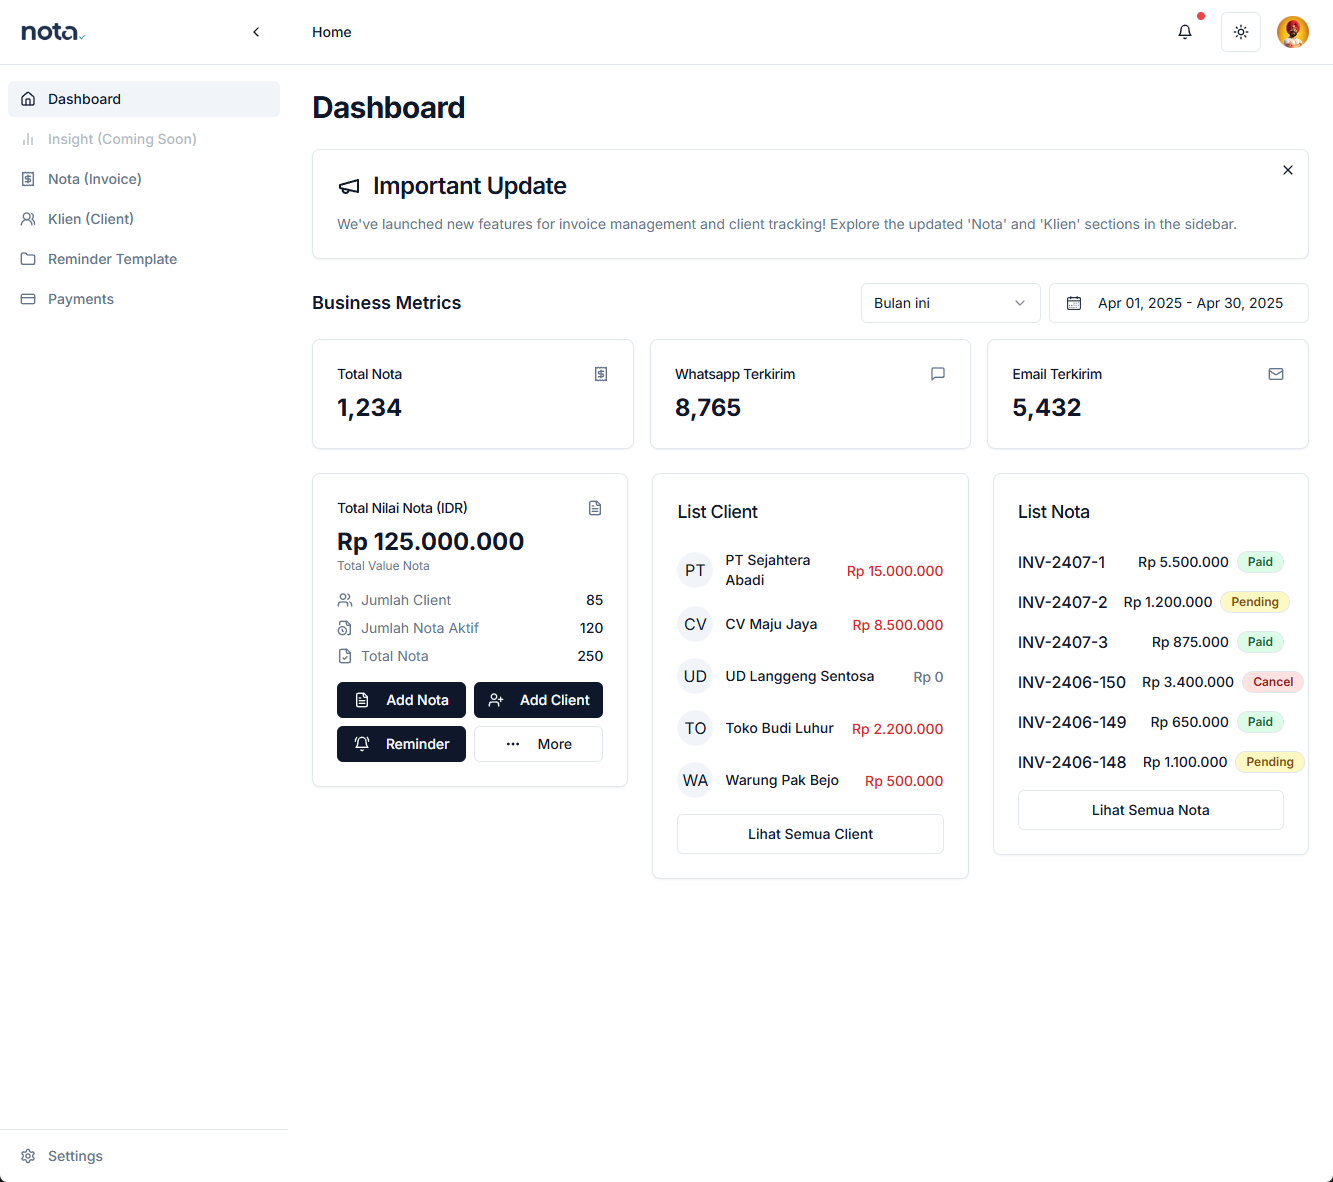This screenshot has width=1333, height=1182.
Task: Expand the More options button
Action: tap(538, 744)
